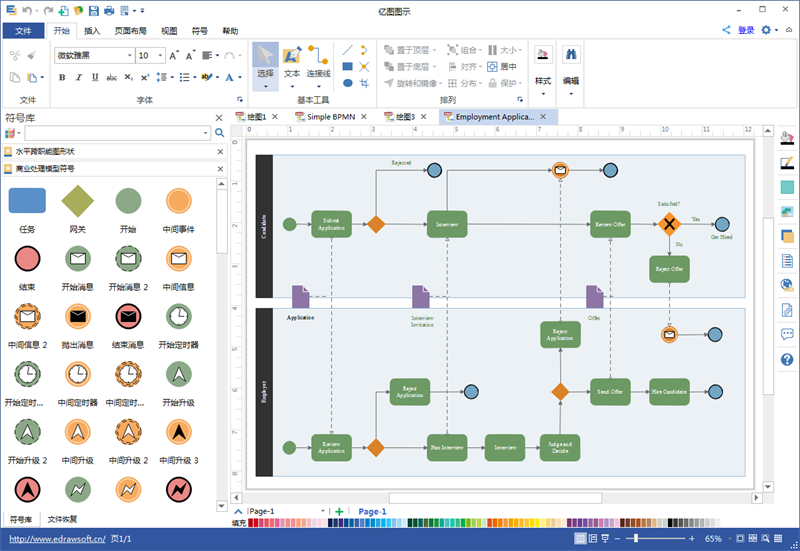Pick the 任务 task shape in library

click(x=27, y=202)
